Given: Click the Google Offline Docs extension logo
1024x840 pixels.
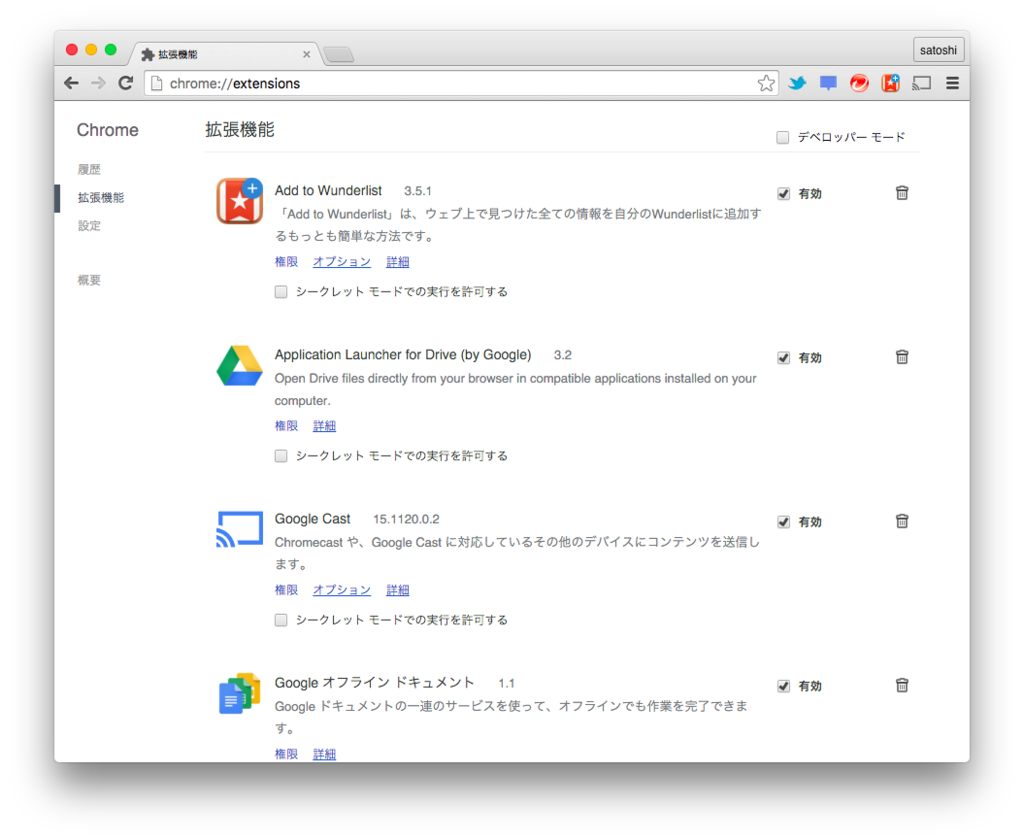Looking at the screenshot, I should tap(239, 693).
